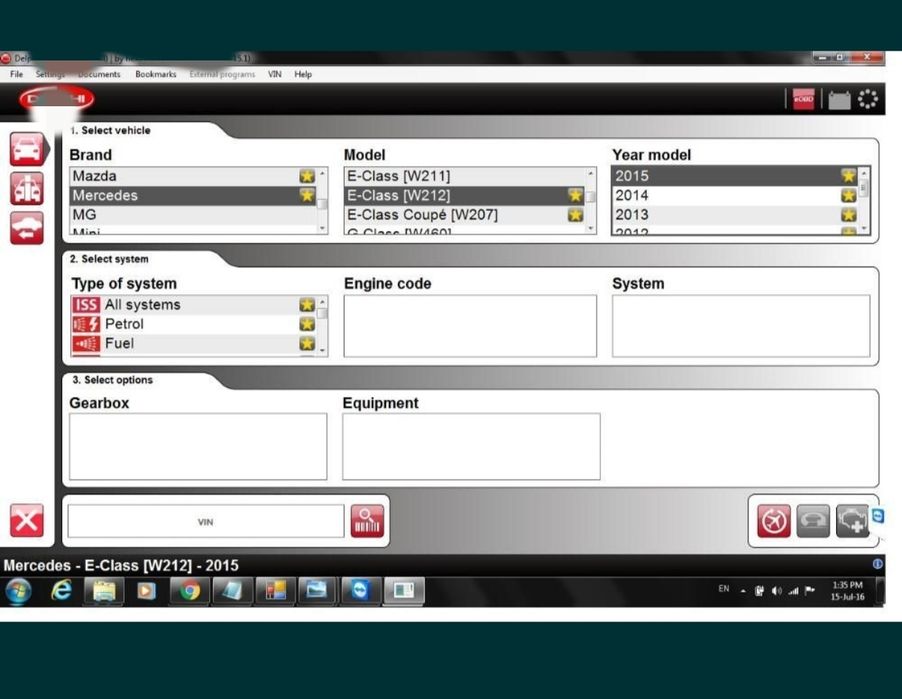Open the External programs menu
The image size is (902, 699).
(222, 74)
